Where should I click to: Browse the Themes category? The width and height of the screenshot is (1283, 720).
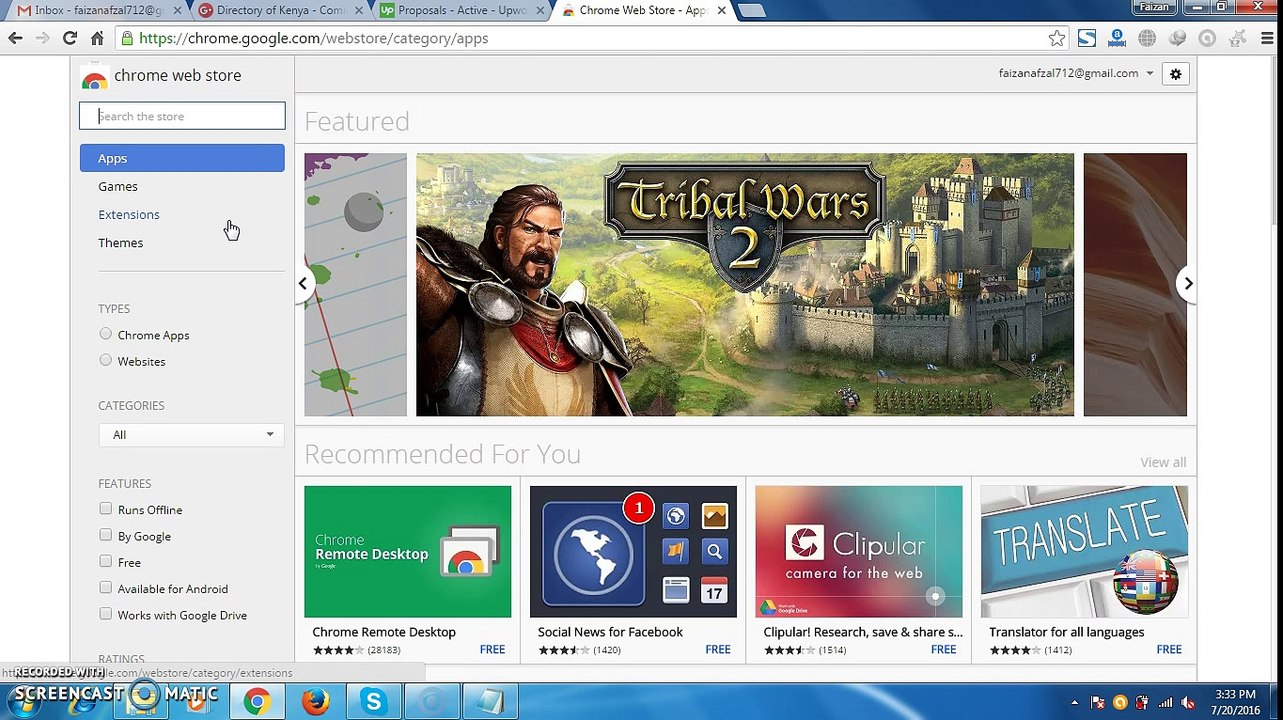[121, 243]
